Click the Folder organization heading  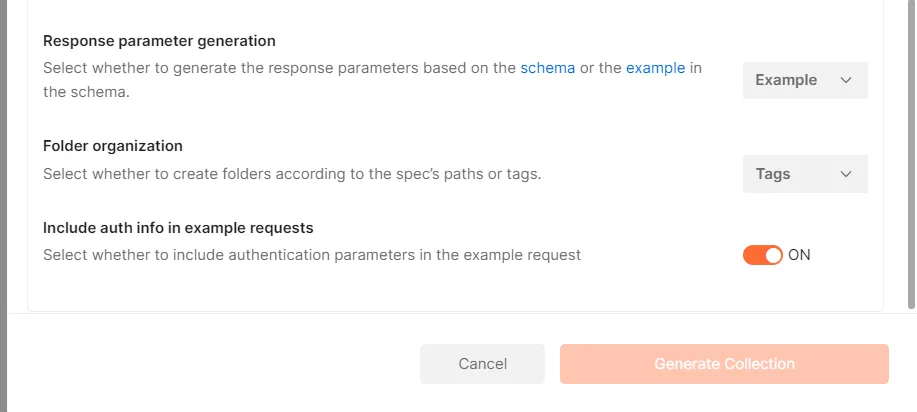(113, 146)
